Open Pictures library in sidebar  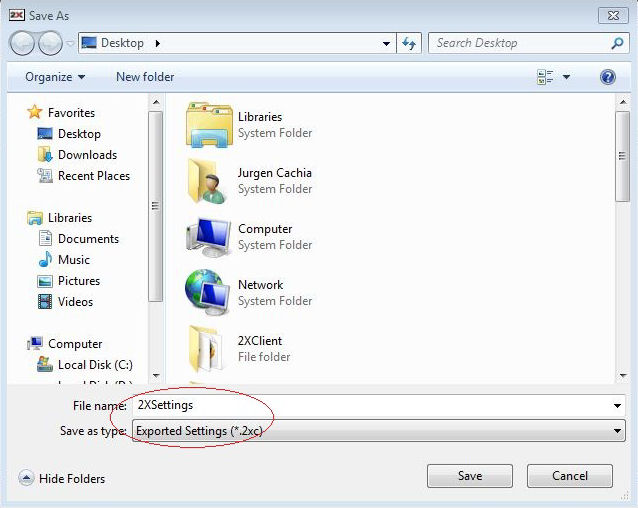(x=79, y=281)
